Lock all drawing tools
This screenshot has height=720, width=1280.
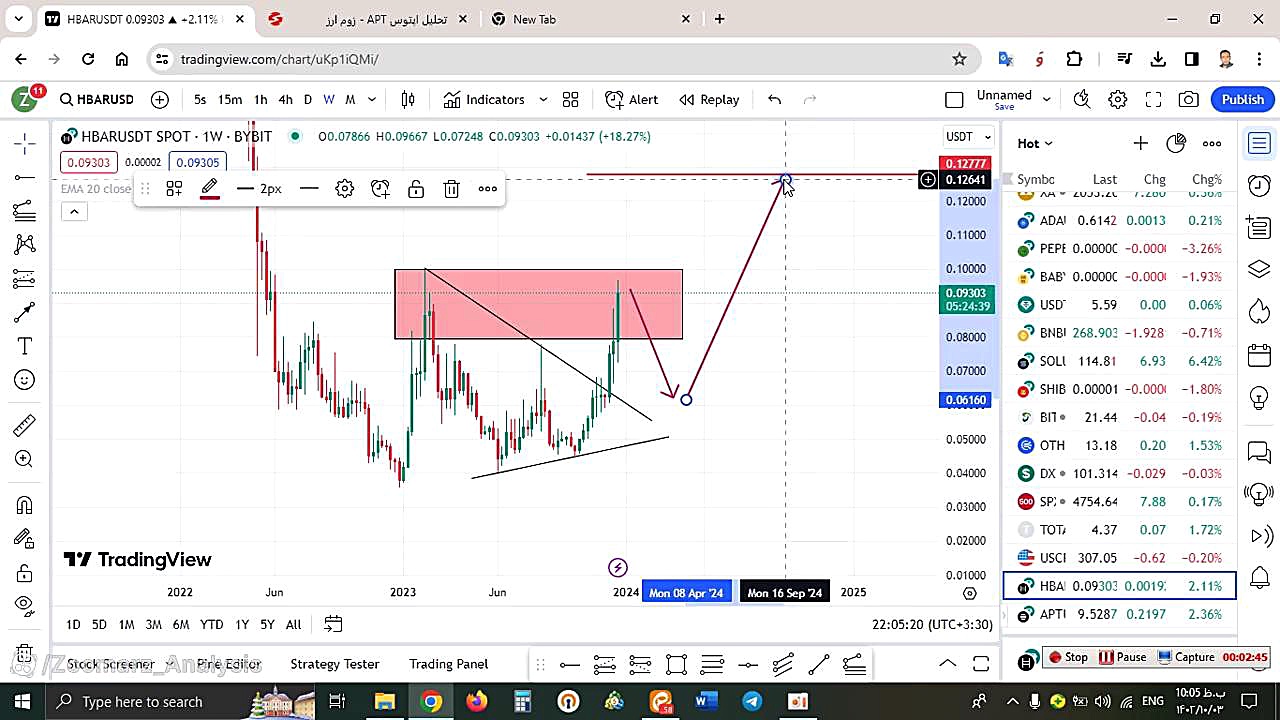[x=24, y=573]
